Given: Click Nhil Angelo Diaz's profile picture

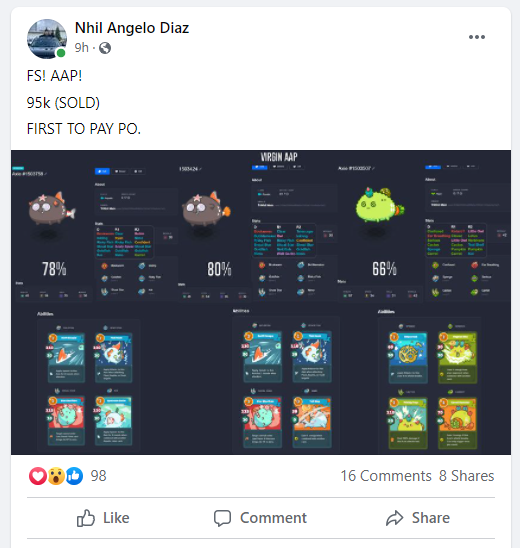Looking at the screenshot, I should click(x=47, y=39).
